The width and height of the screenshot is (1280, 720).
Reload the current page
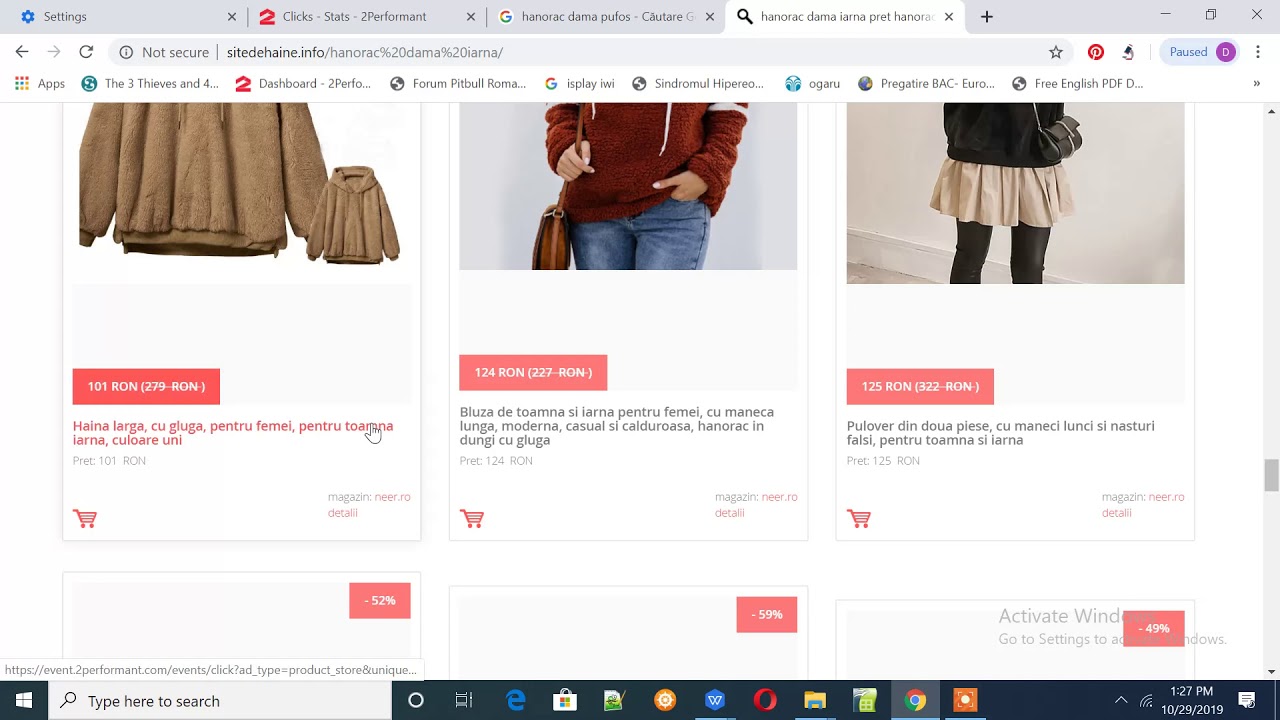pos(86,52)
